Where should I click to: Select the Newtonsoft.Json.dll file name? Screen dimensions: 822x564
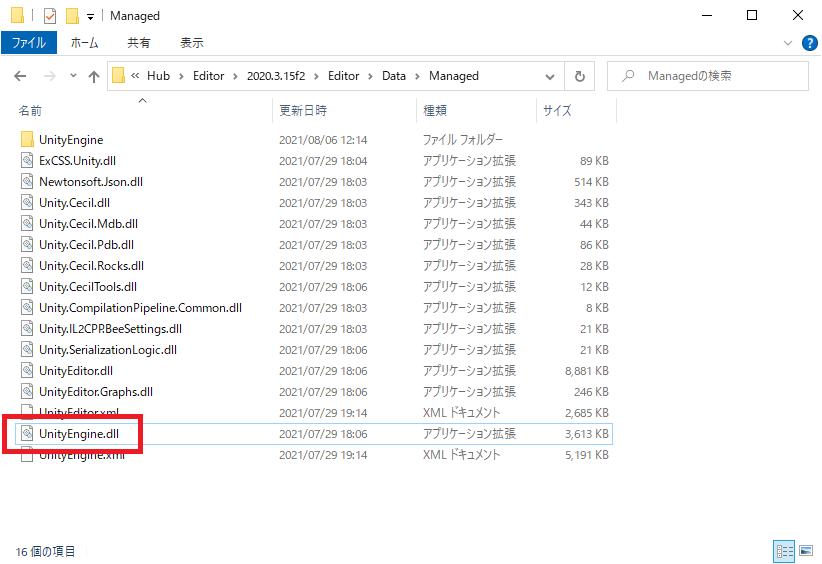tap(91, 182)
